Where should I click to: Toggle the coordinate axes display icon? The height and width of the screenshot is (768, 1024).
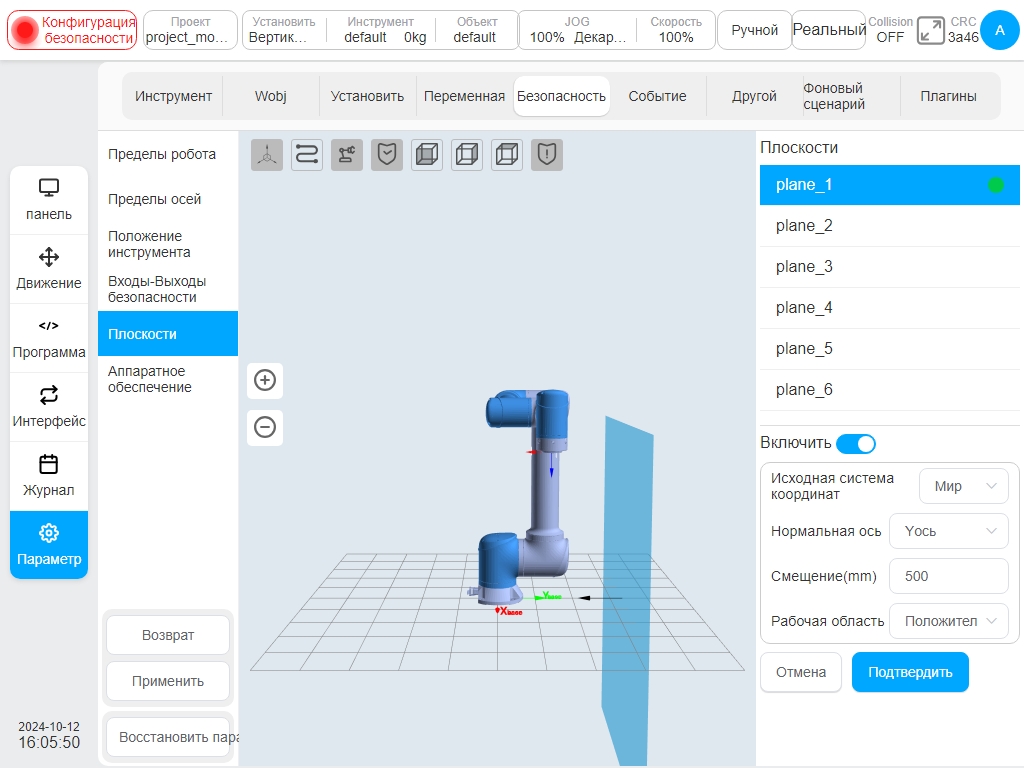(266, 155)
